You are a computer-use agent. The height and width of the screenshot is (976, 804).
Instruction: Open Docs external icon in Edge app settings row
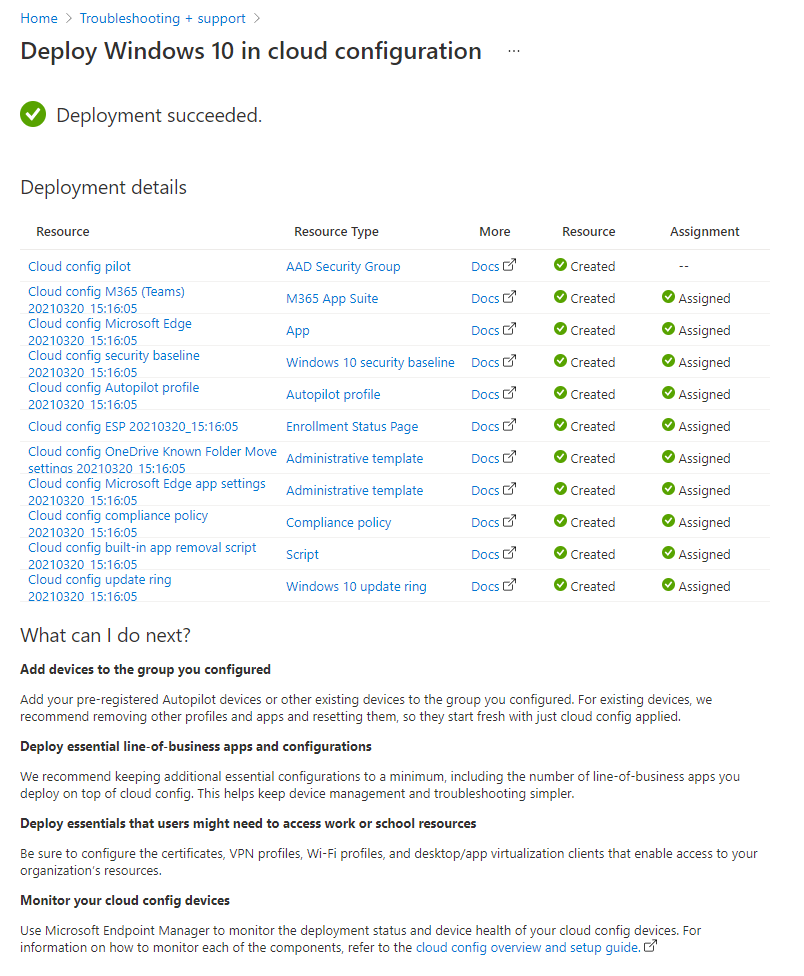click(x=510, y=489)
